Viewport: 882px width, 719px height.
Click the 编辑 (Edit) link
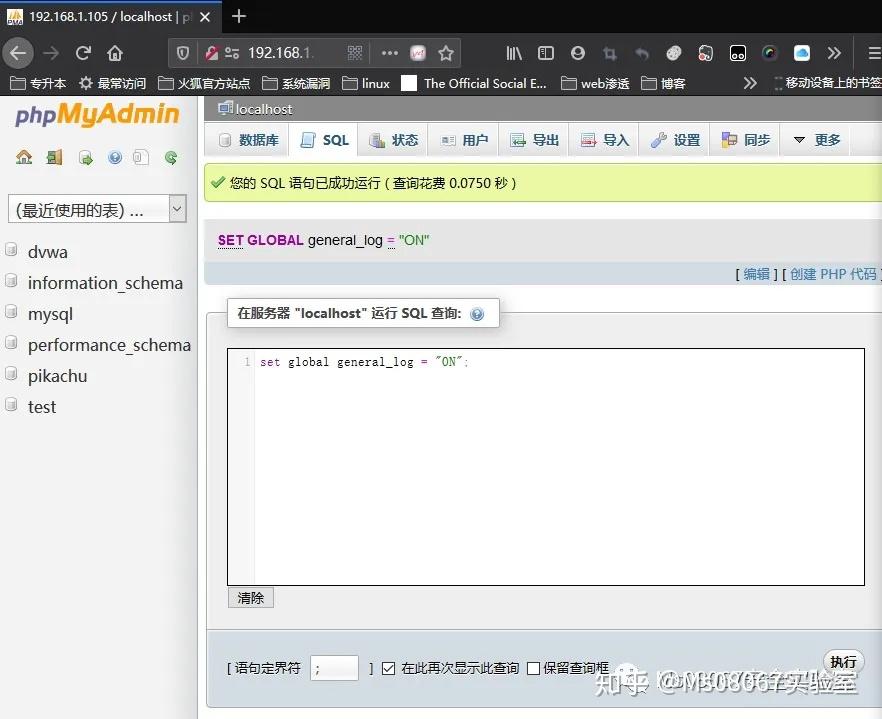coord(756,274)
